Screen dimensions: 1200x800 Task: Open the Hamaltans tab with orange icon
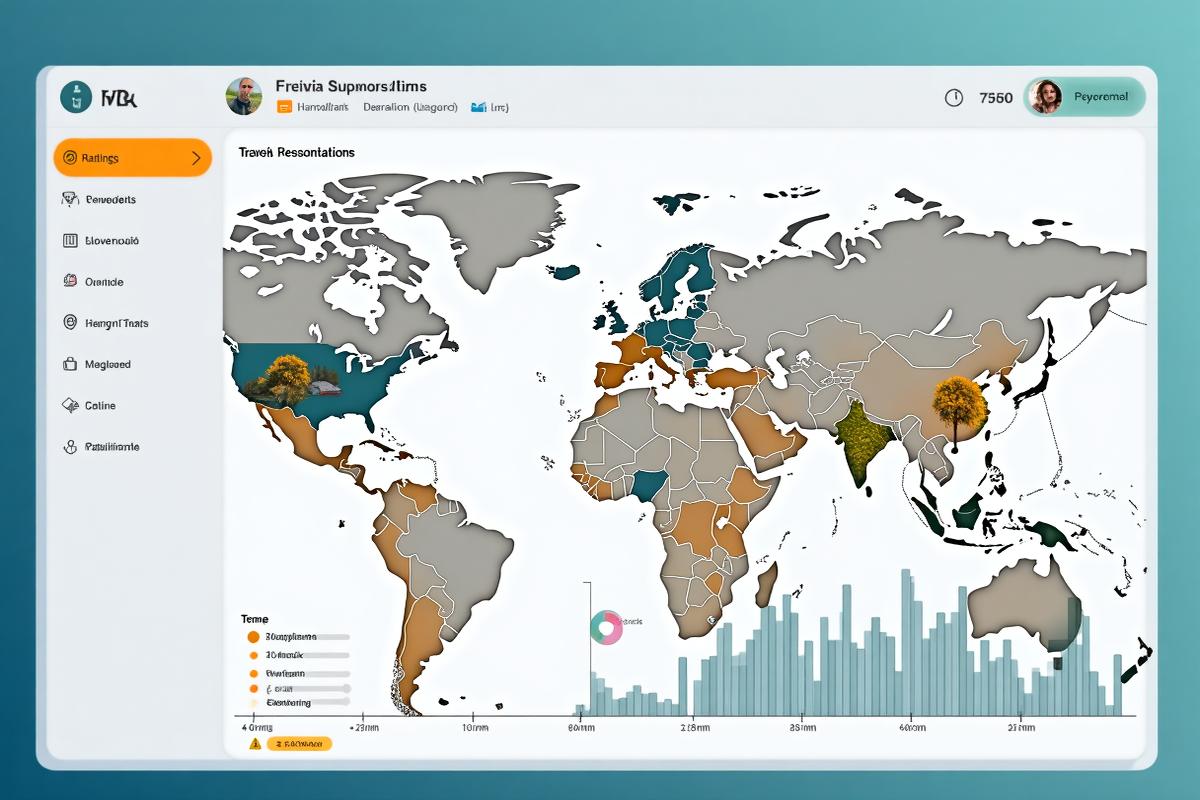pyautogui.click(x=313, y=107)
